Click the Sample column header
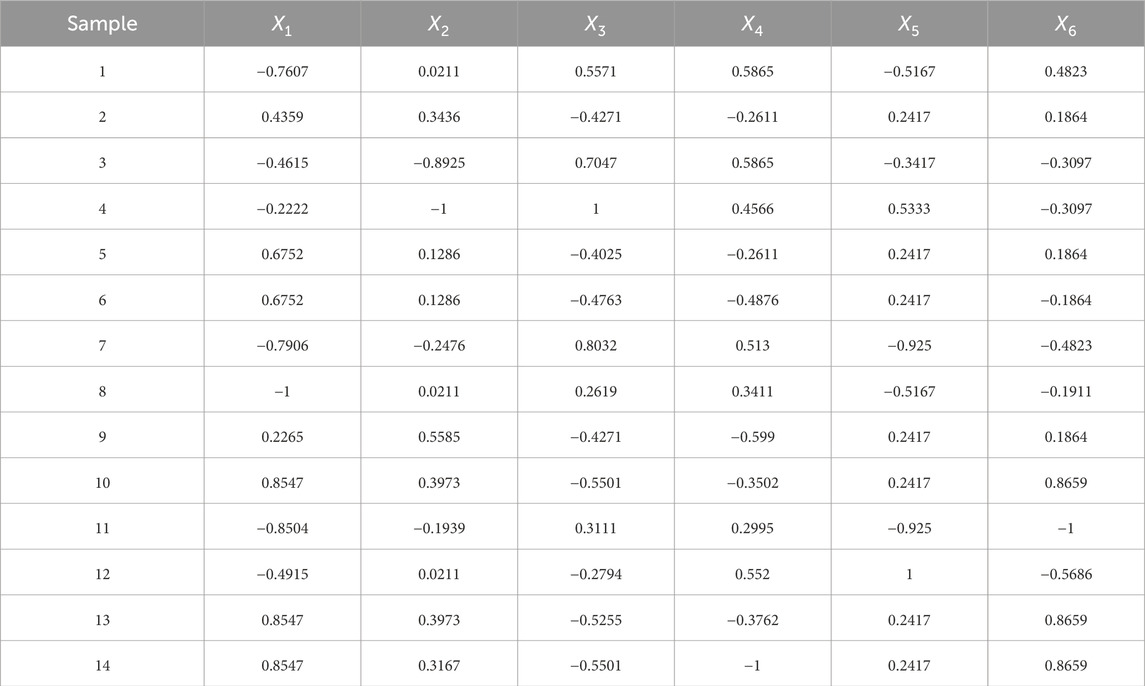 (102, 24)
